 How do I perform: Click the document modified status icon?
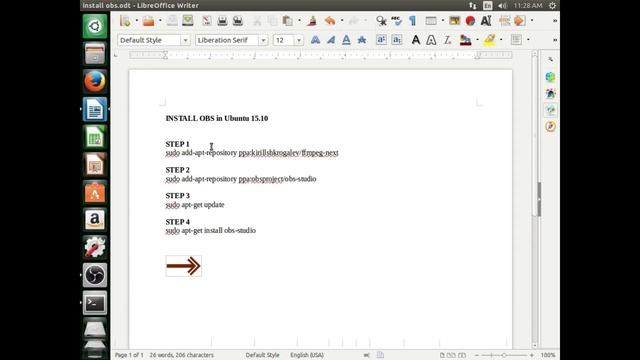[x=380, y=355]
